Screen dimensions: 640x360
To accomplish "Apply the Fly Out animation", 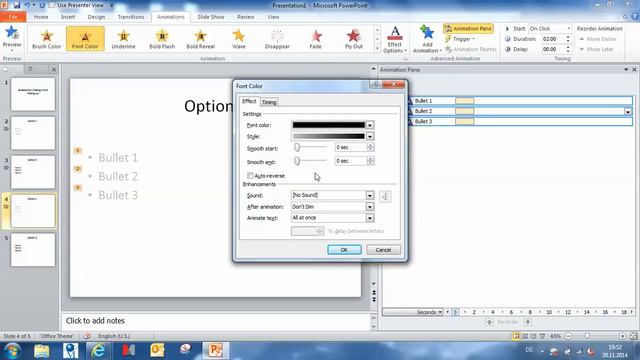I will [354, 39].
